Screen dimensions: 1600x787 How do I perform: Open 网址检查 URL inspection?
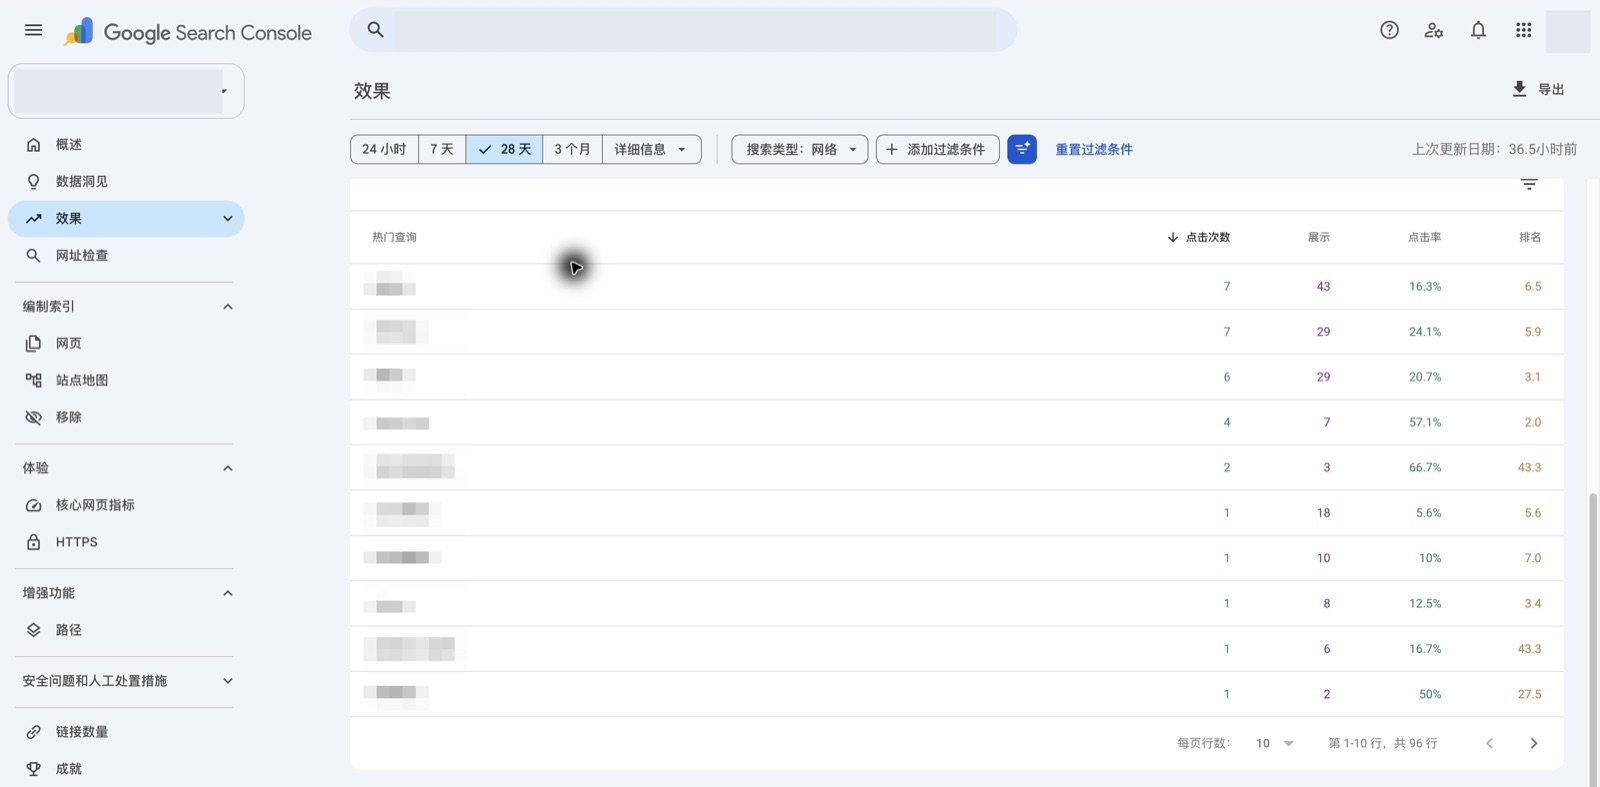126,255
